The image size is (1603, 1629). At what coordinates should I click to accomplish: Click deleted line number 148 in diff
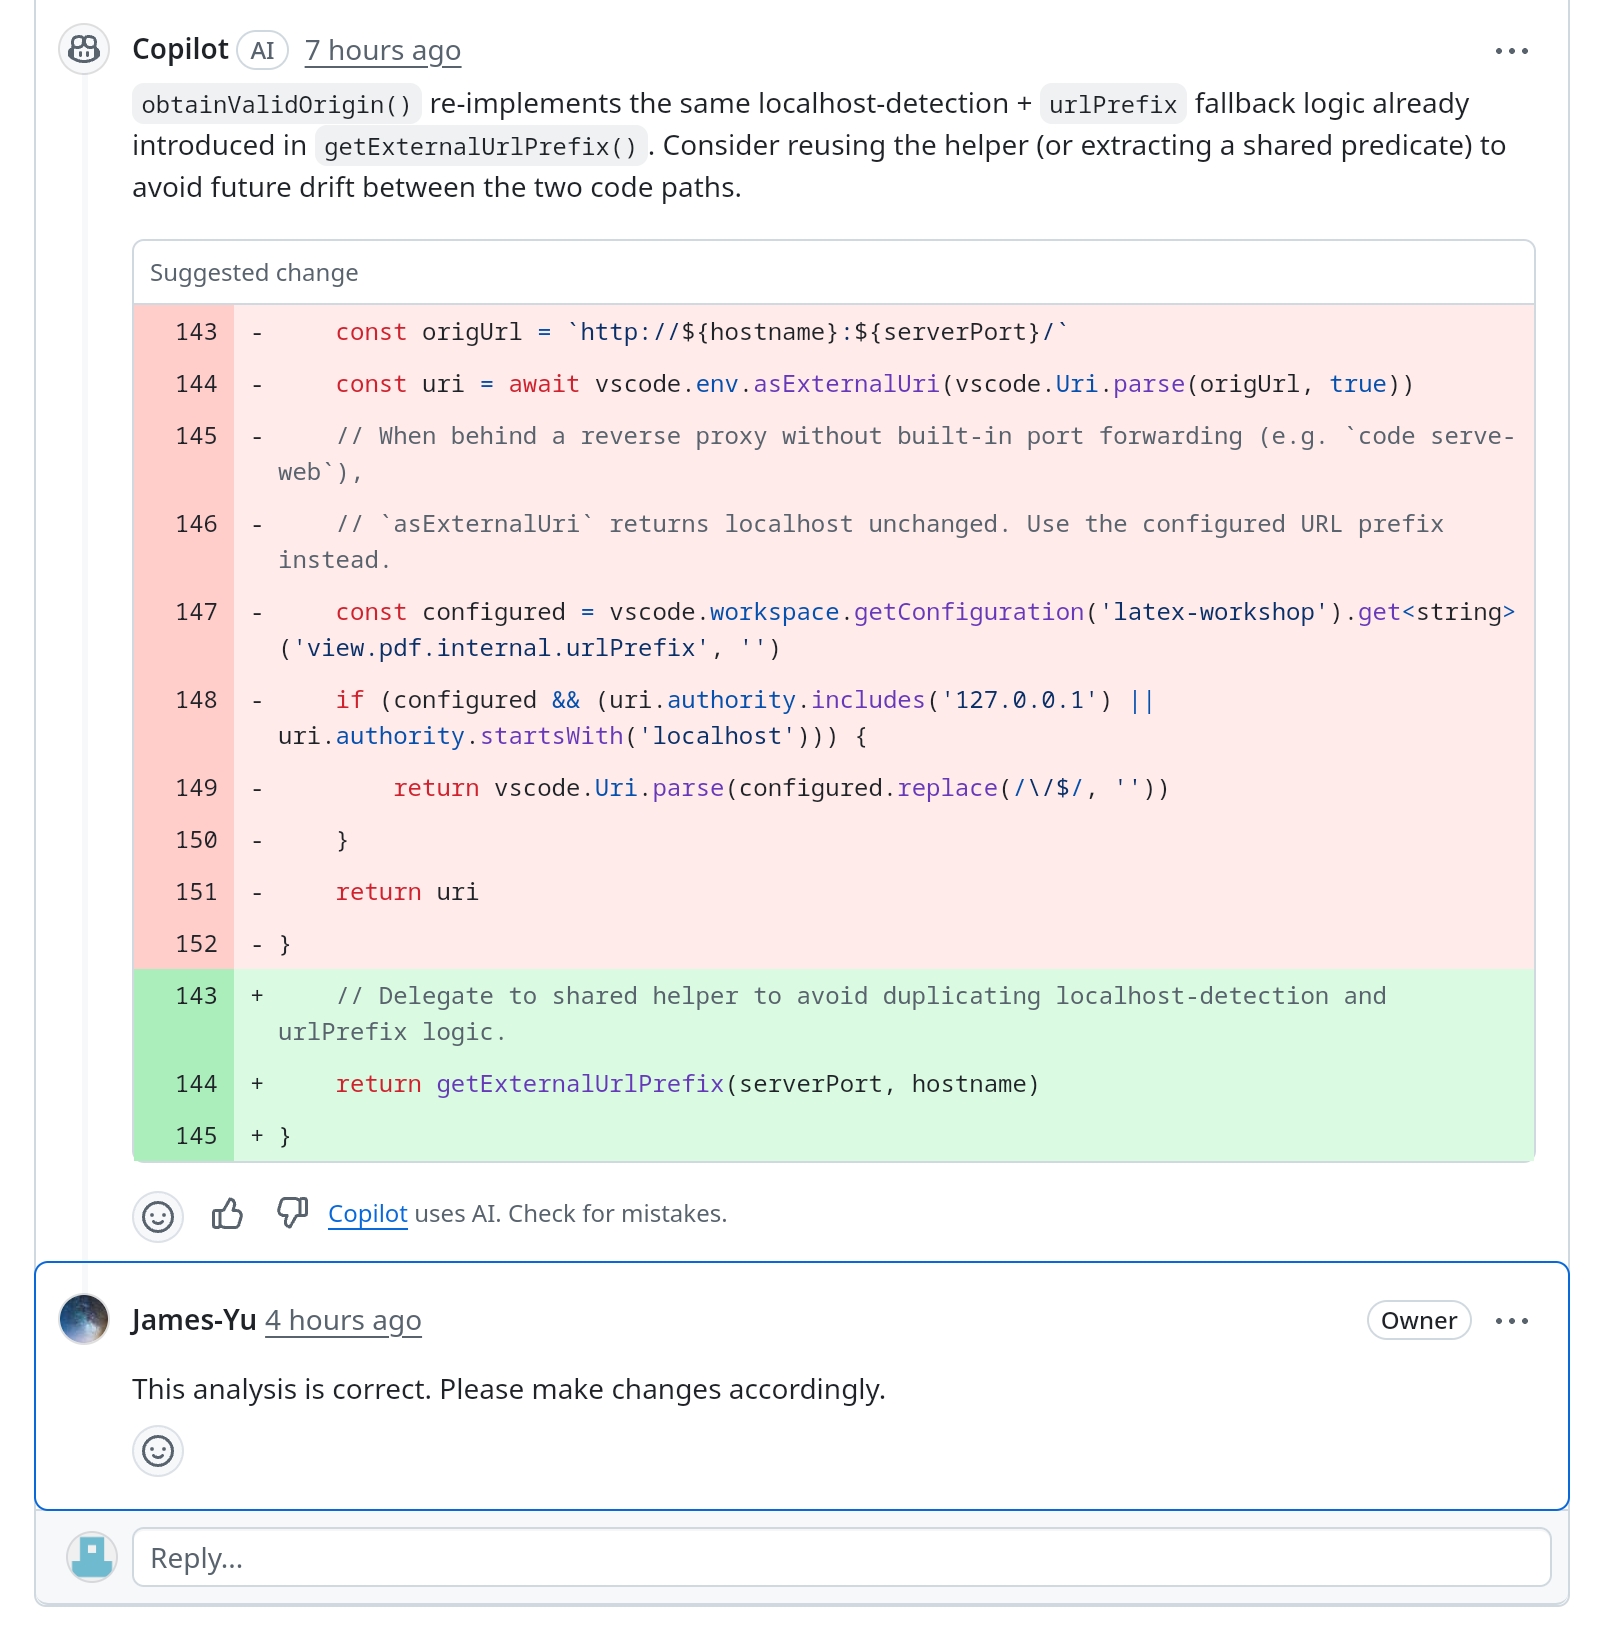point(196,700)
